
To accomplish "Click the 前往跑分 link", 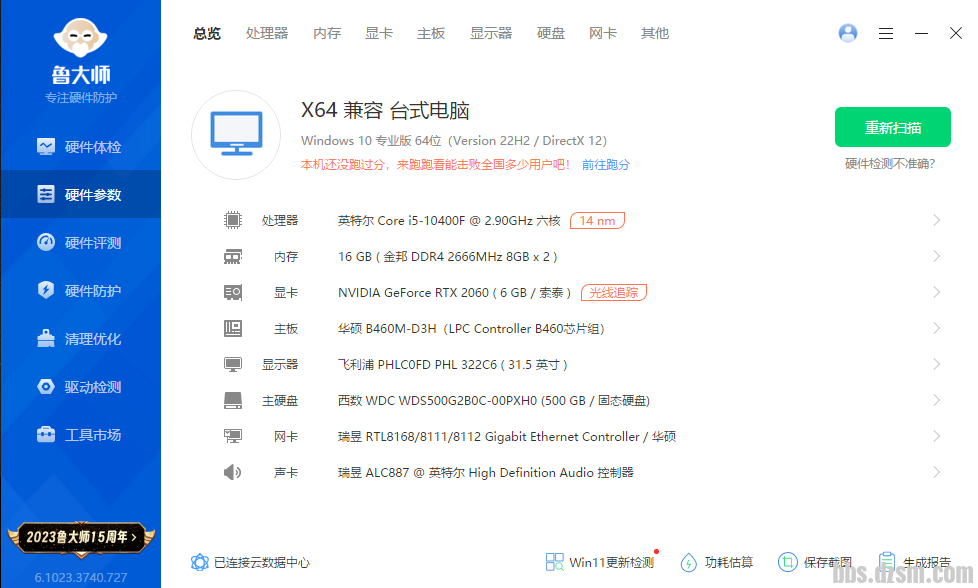I will click(x=606, y=164).
